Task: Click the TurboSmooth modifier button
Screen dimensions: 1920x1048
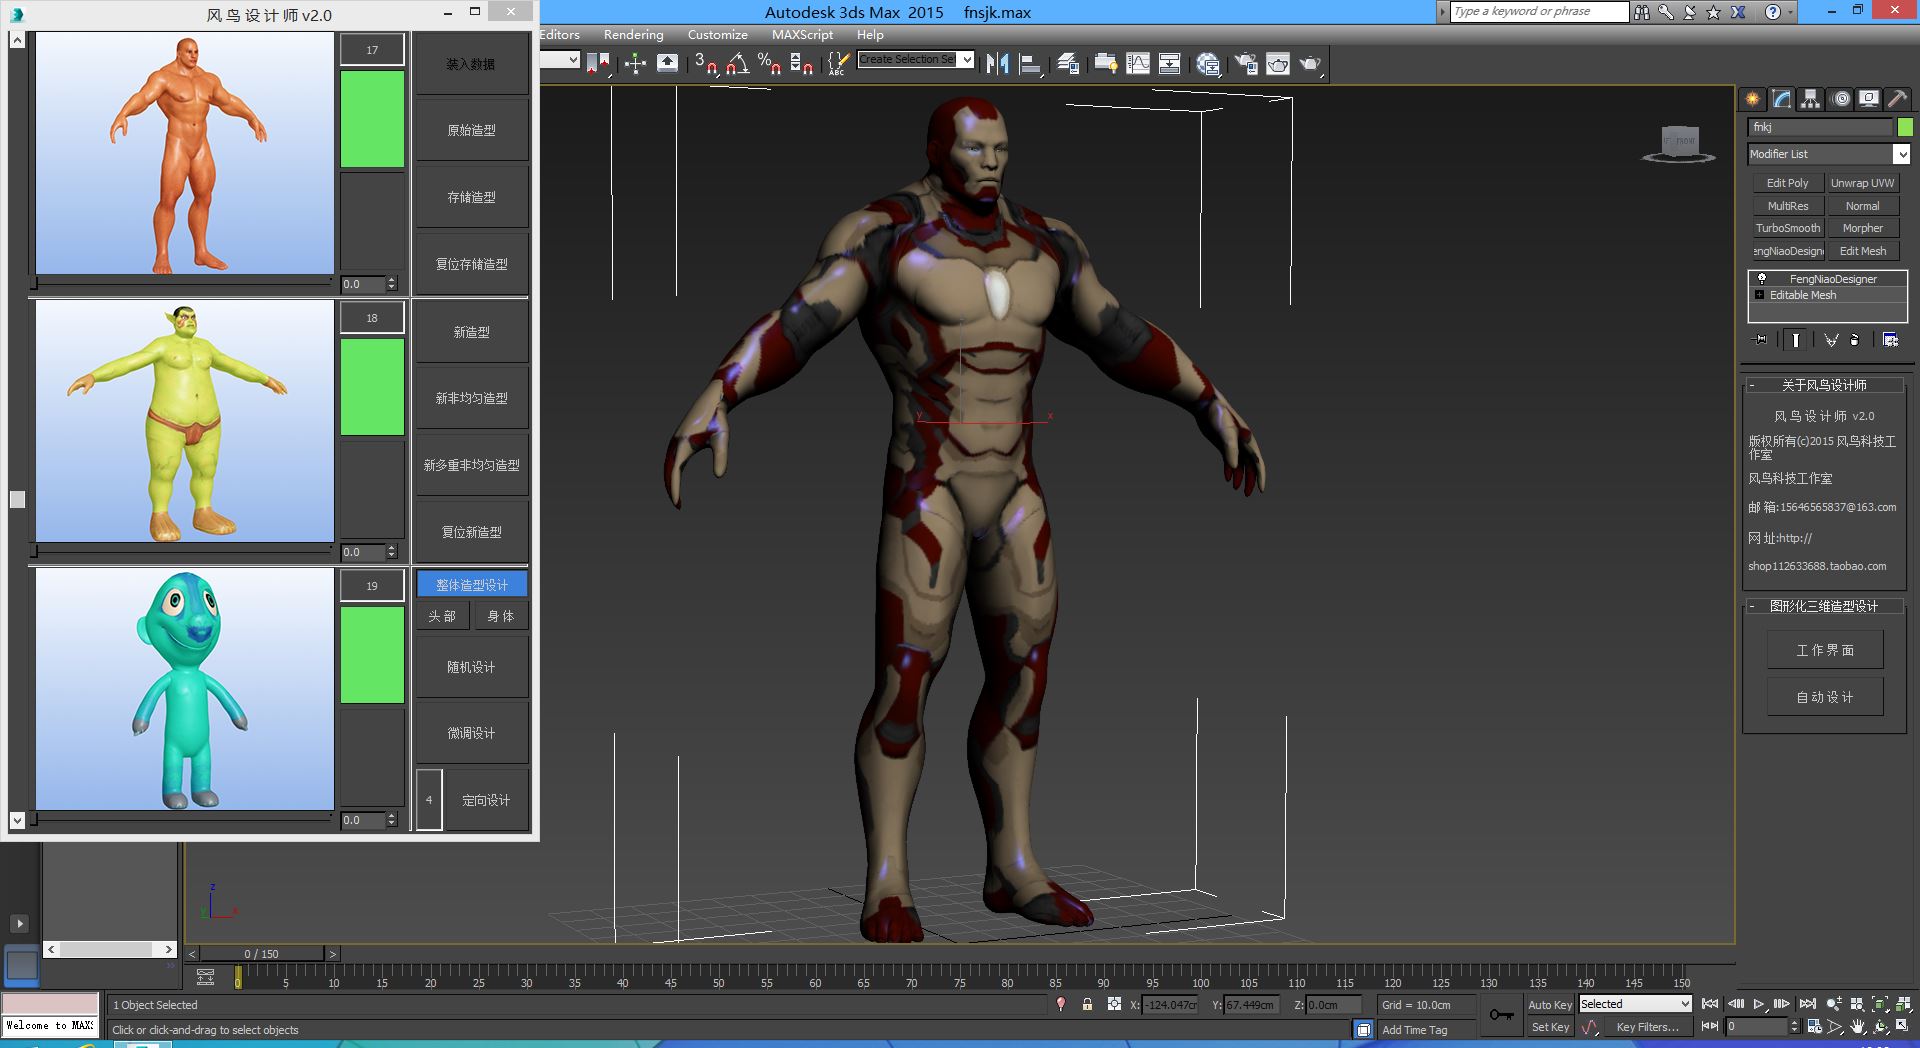Action: coord(1787,228)
